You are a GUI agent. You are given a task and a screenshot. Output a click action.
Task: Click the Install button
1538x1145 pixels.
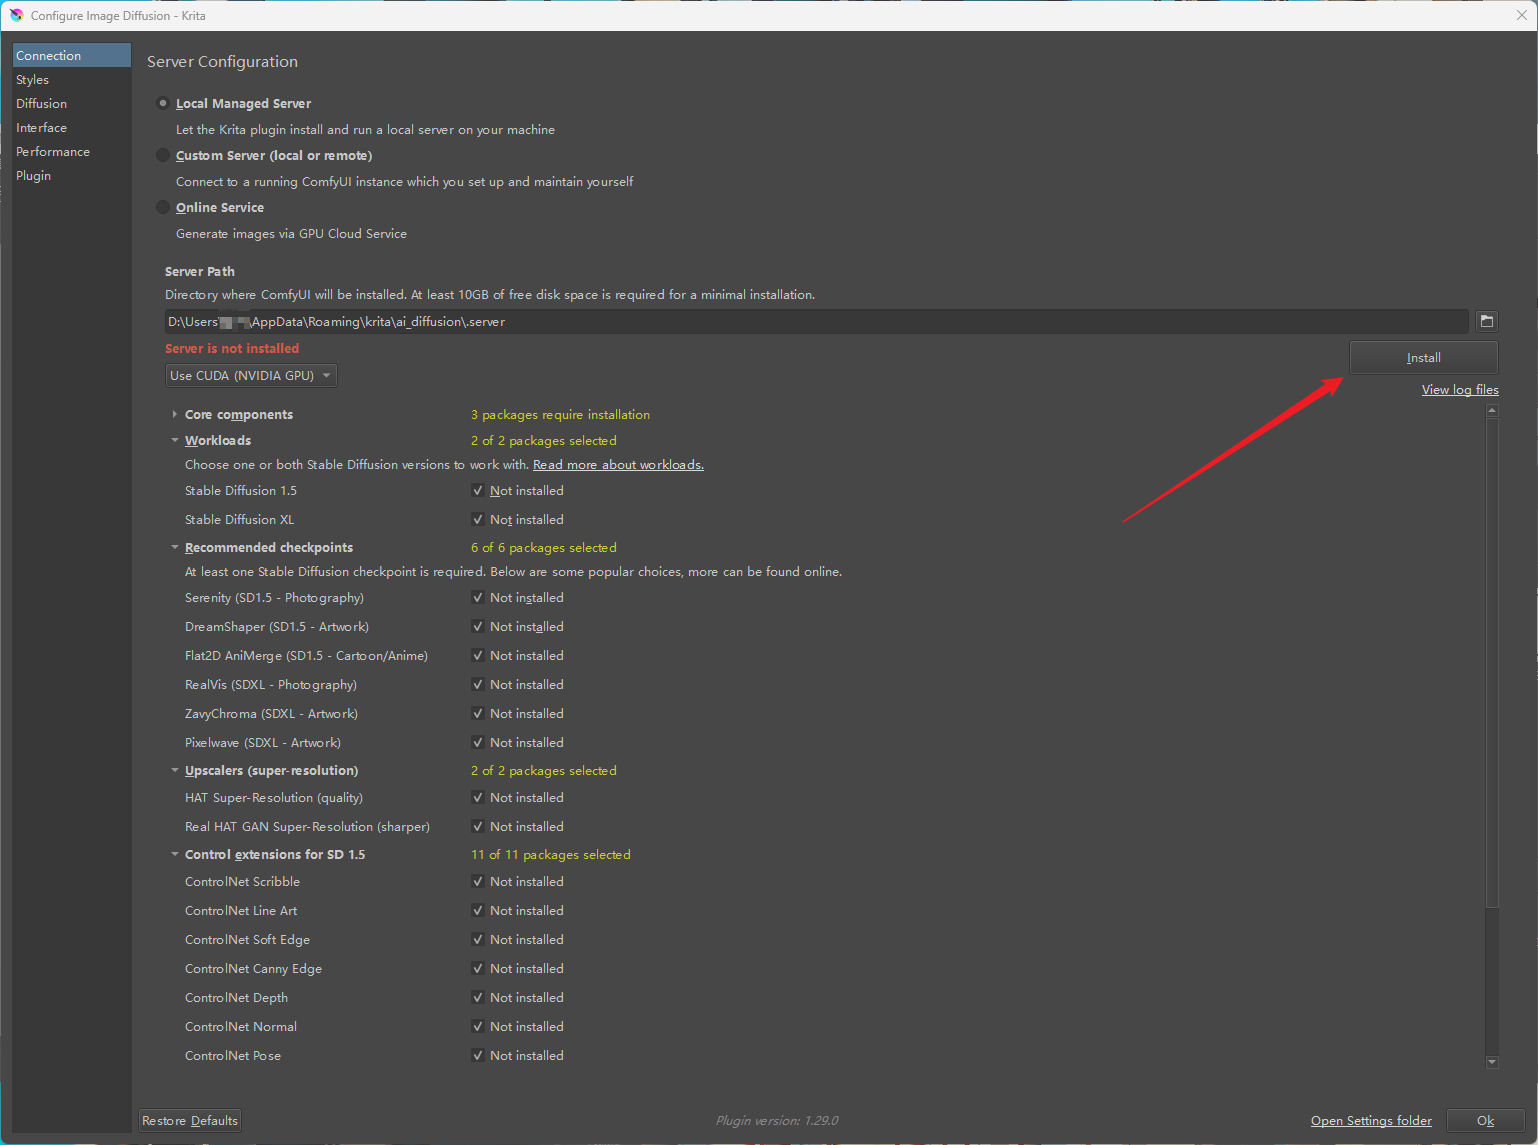1424,358
